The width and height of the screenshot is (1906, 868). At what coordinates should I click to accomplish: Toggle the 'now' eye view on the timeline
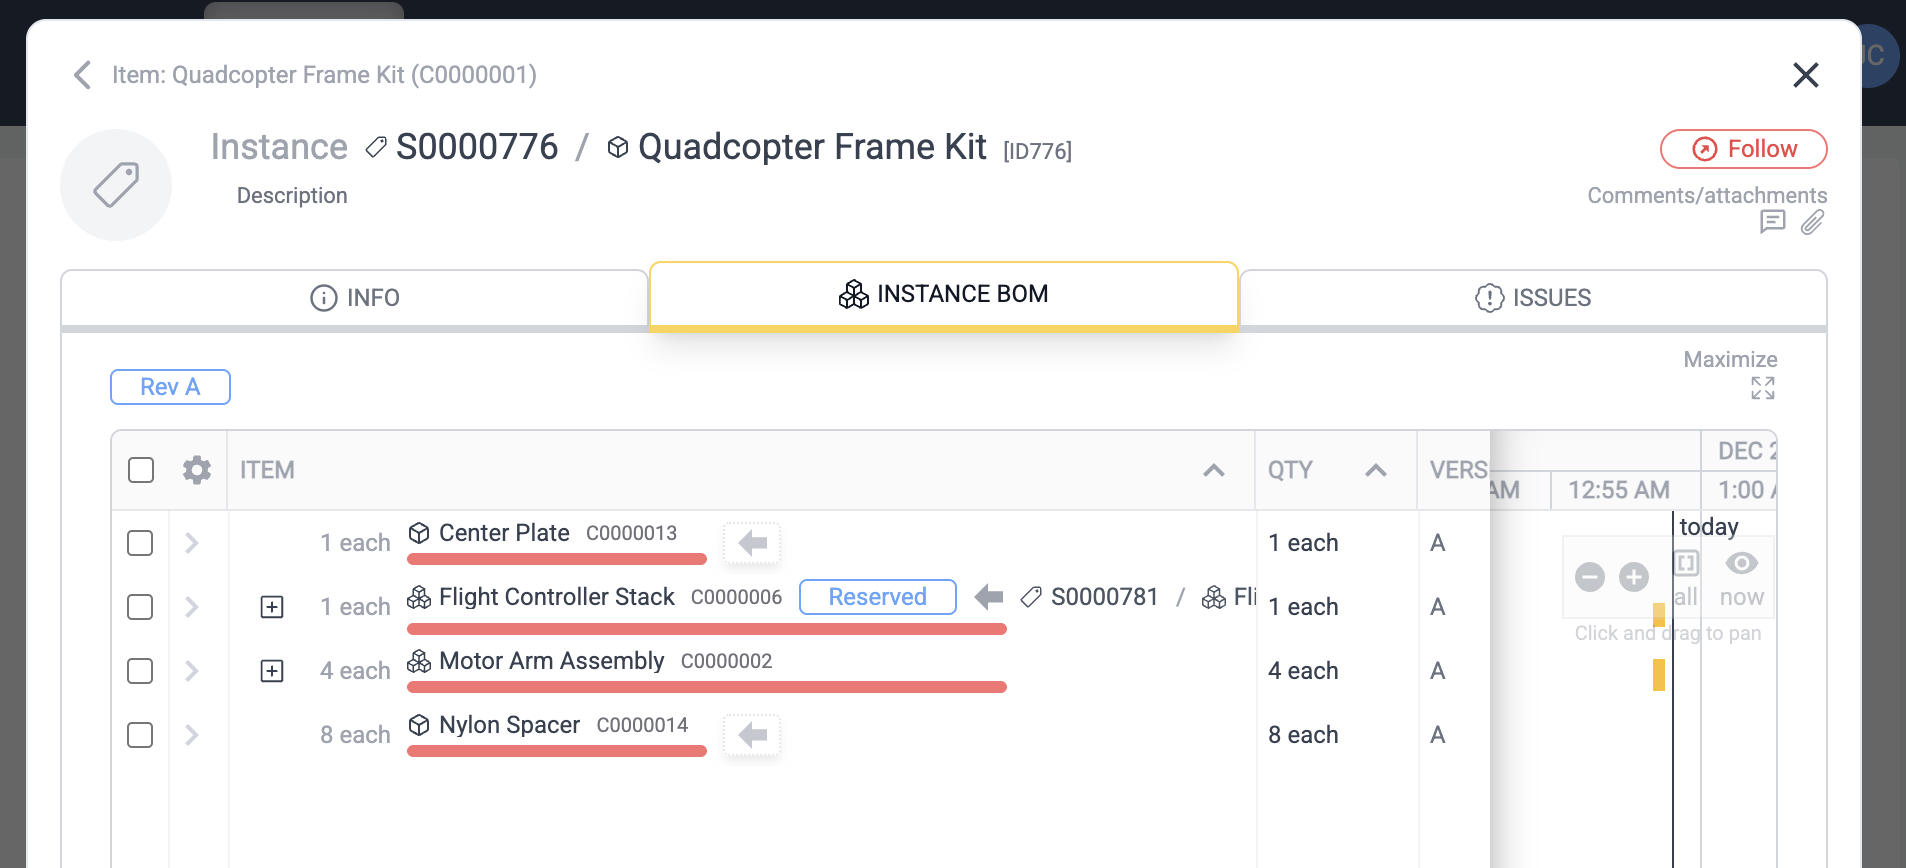tap(1741, 564)
